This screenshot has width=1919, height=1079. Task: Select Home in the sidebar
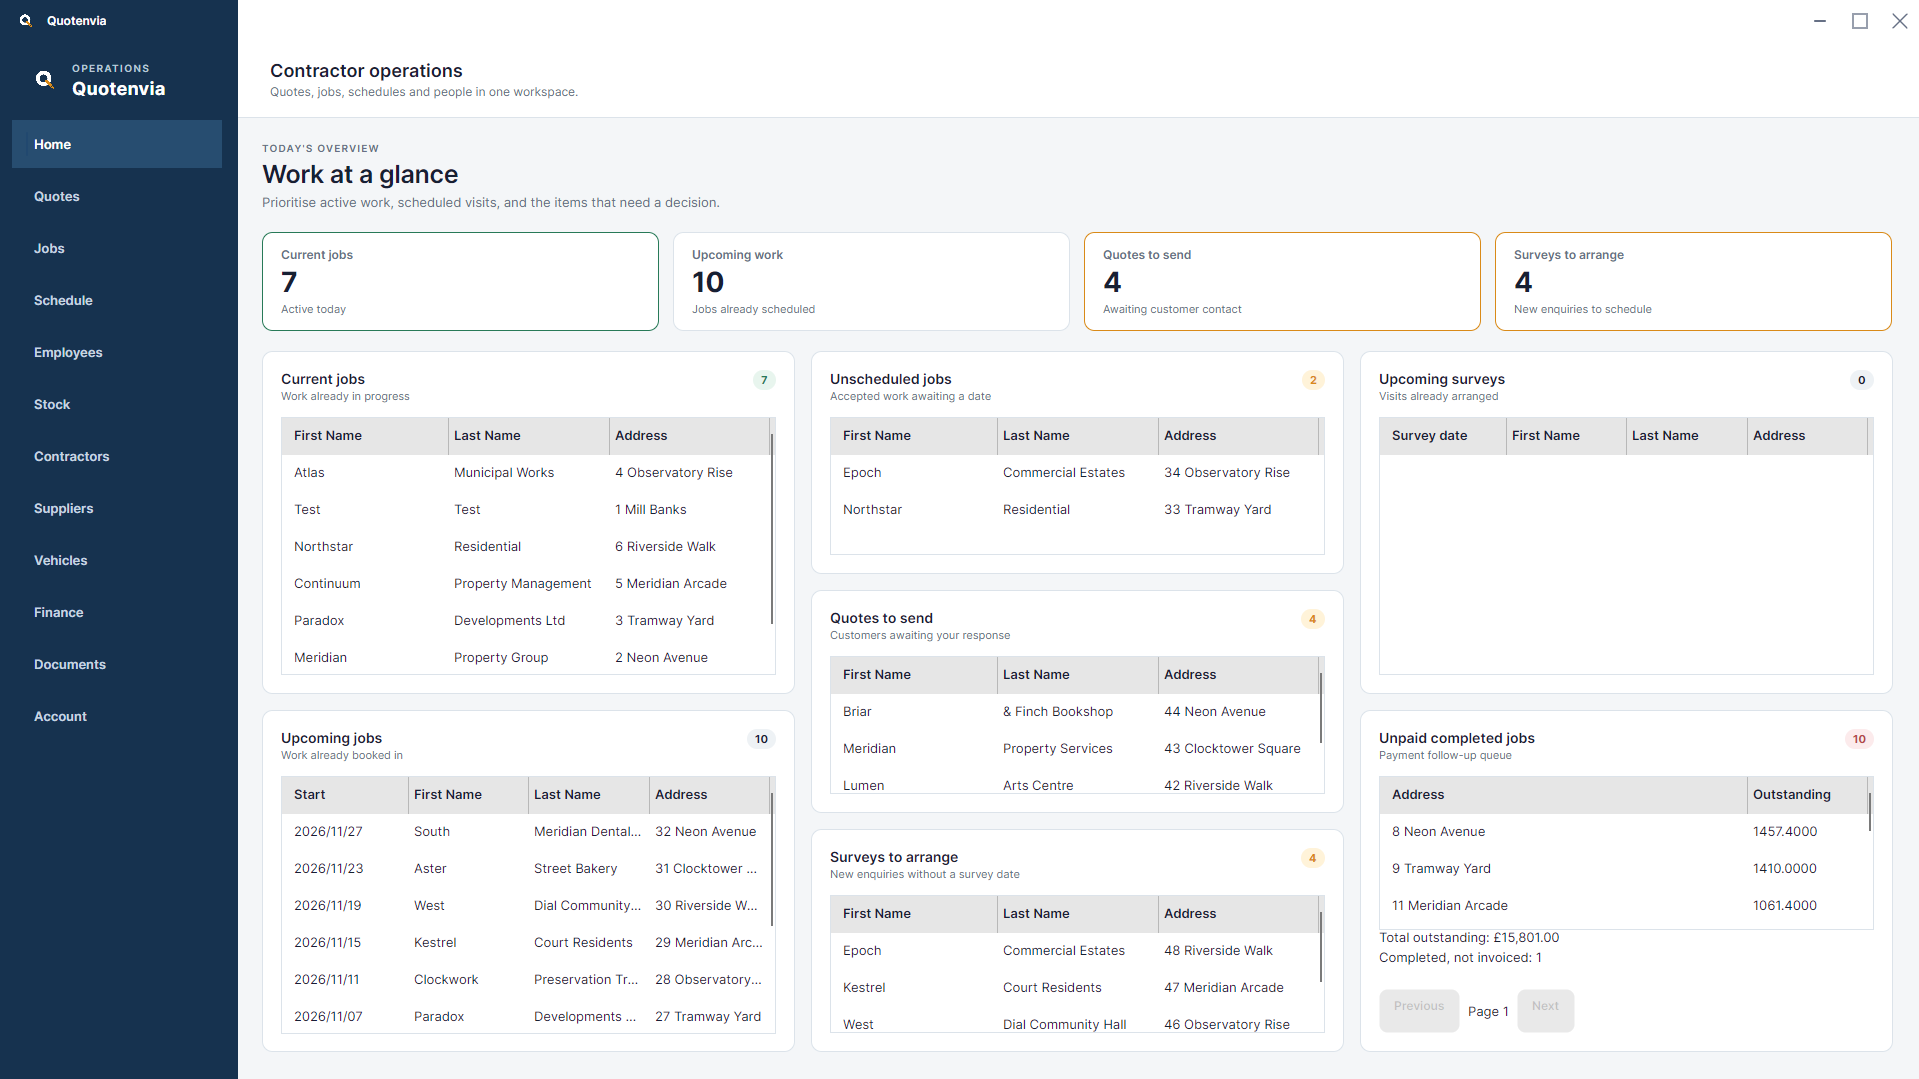pos(117,144)
